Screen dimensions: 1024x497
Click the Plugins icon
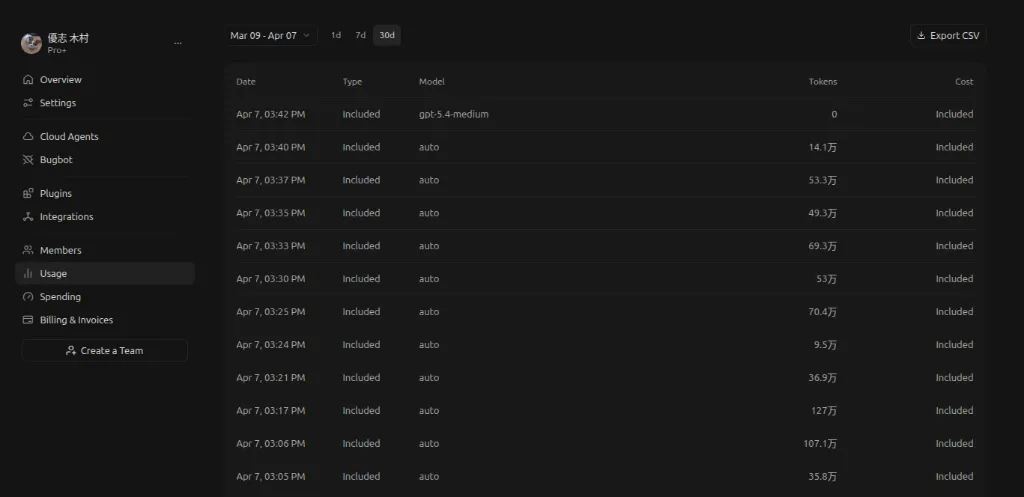(28, 194)
